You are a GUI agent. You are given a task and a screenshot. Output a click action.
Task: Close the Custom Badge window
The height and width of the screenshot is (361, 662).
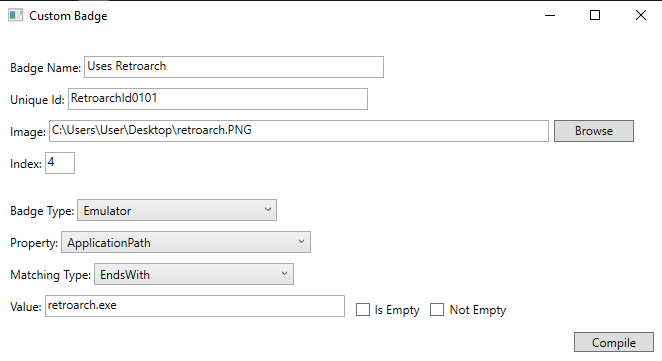(x=640, y=16)
